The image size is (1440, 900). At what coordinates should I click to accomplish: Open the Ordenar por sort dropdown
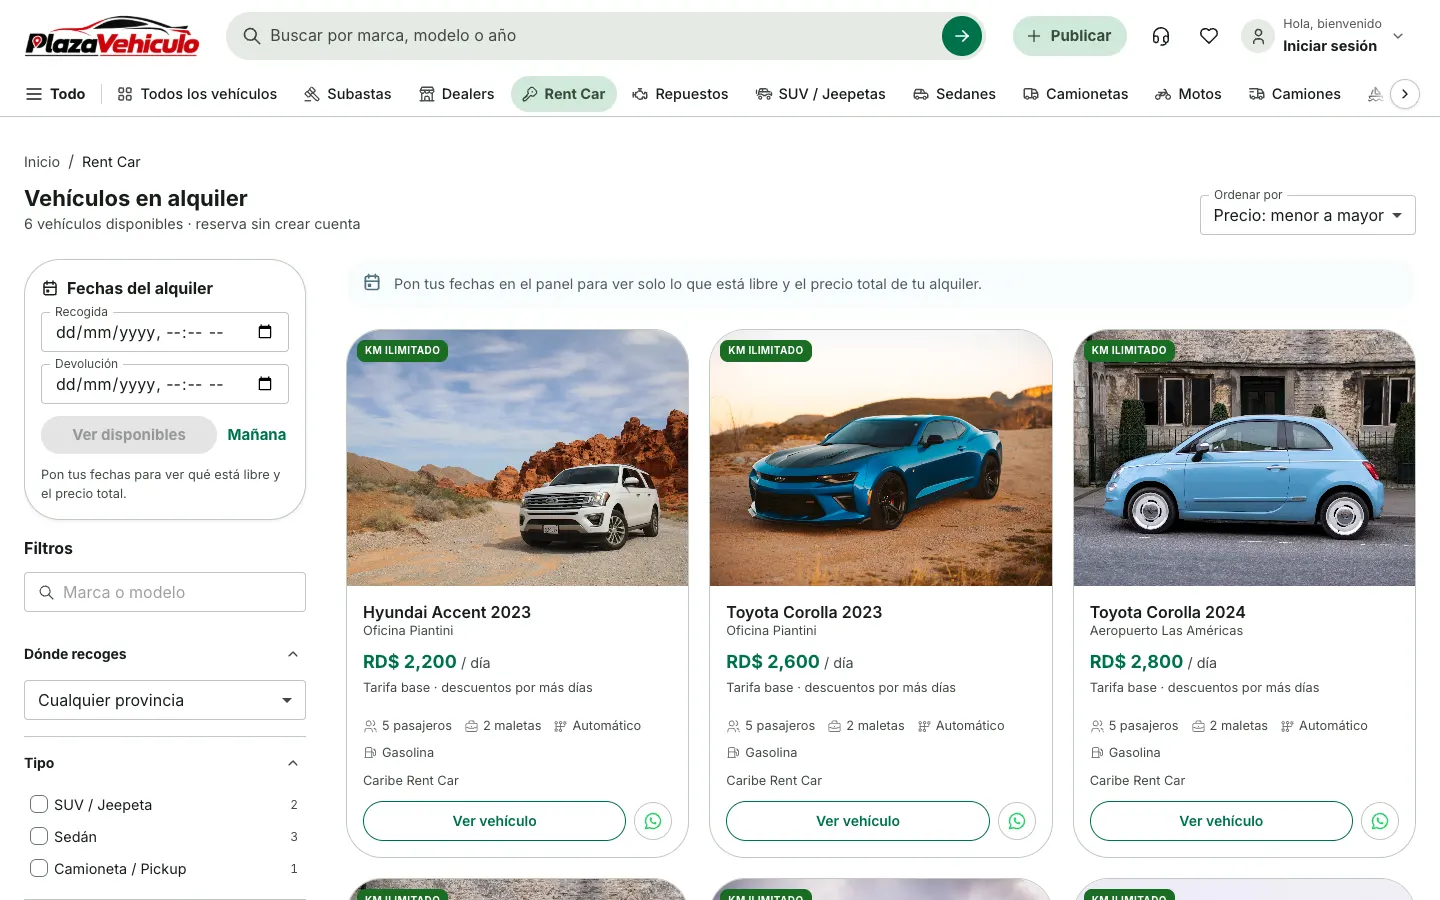tap(1307, 215)
